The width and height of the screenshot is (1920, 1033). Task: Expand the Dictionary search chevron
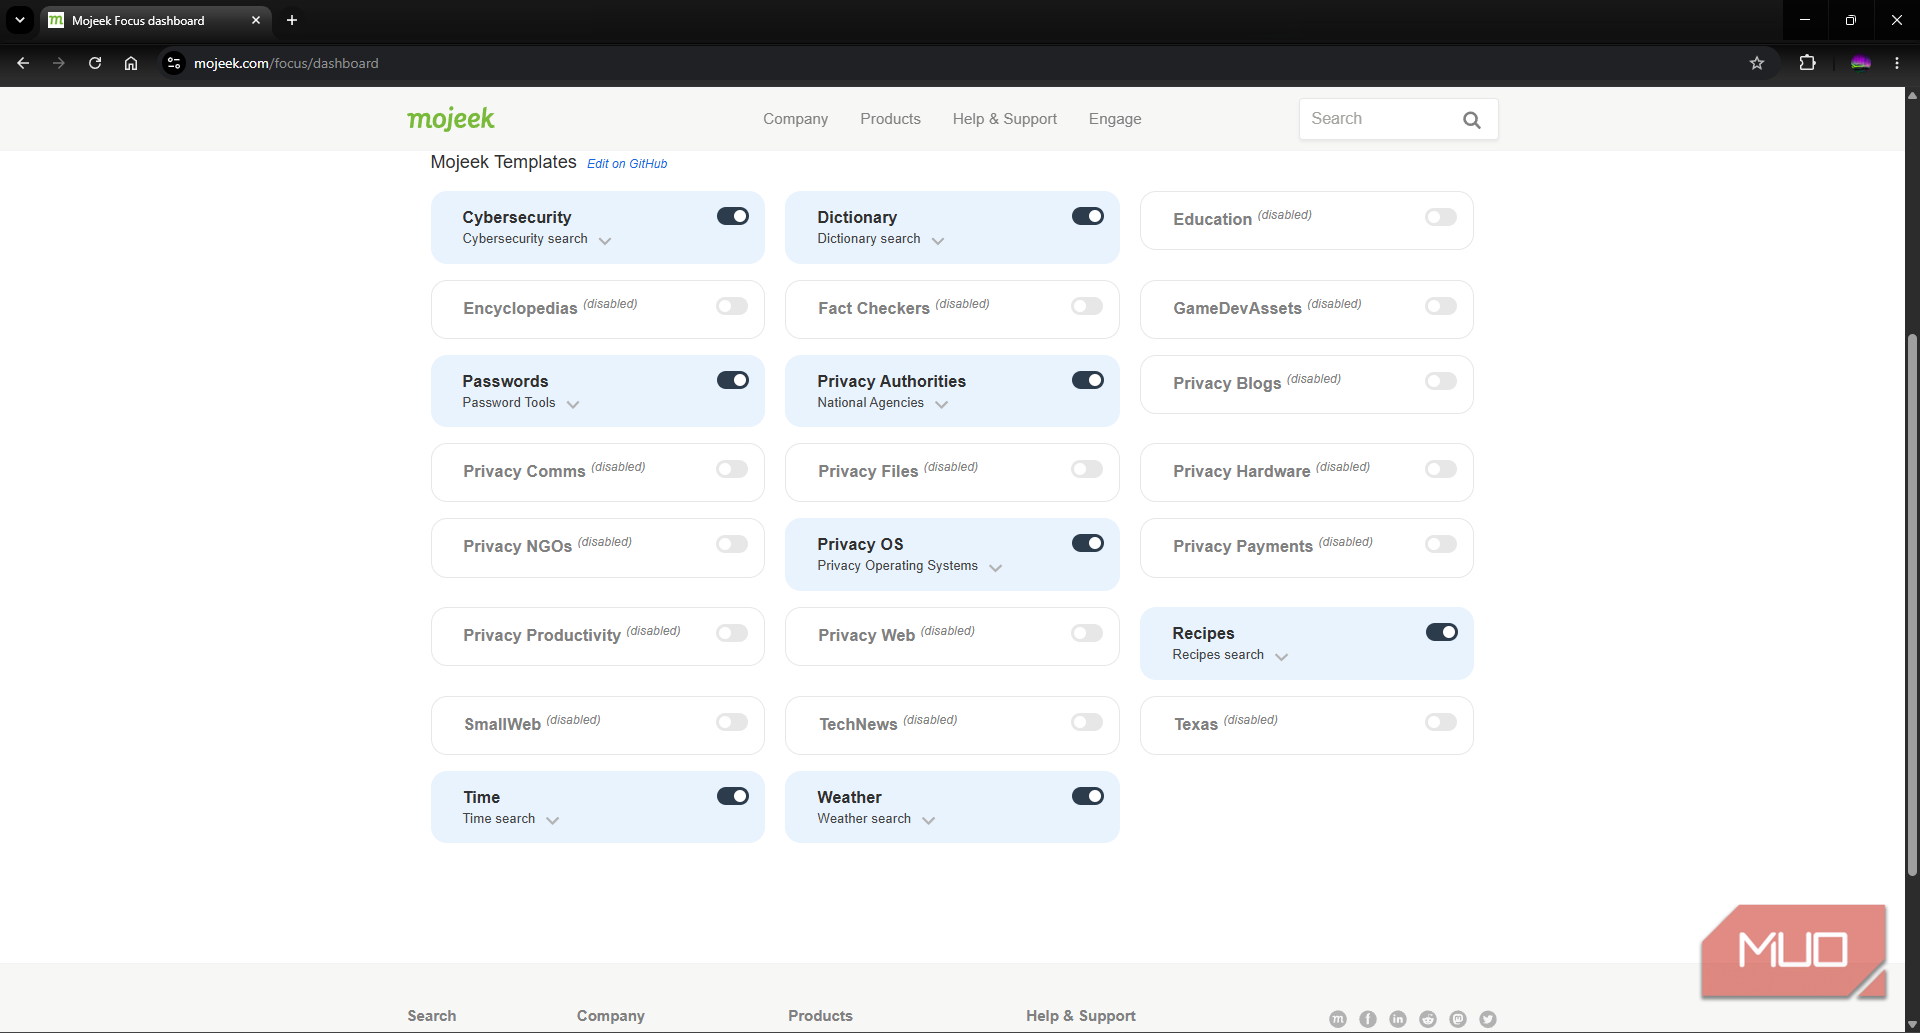(x=938, y=241)
